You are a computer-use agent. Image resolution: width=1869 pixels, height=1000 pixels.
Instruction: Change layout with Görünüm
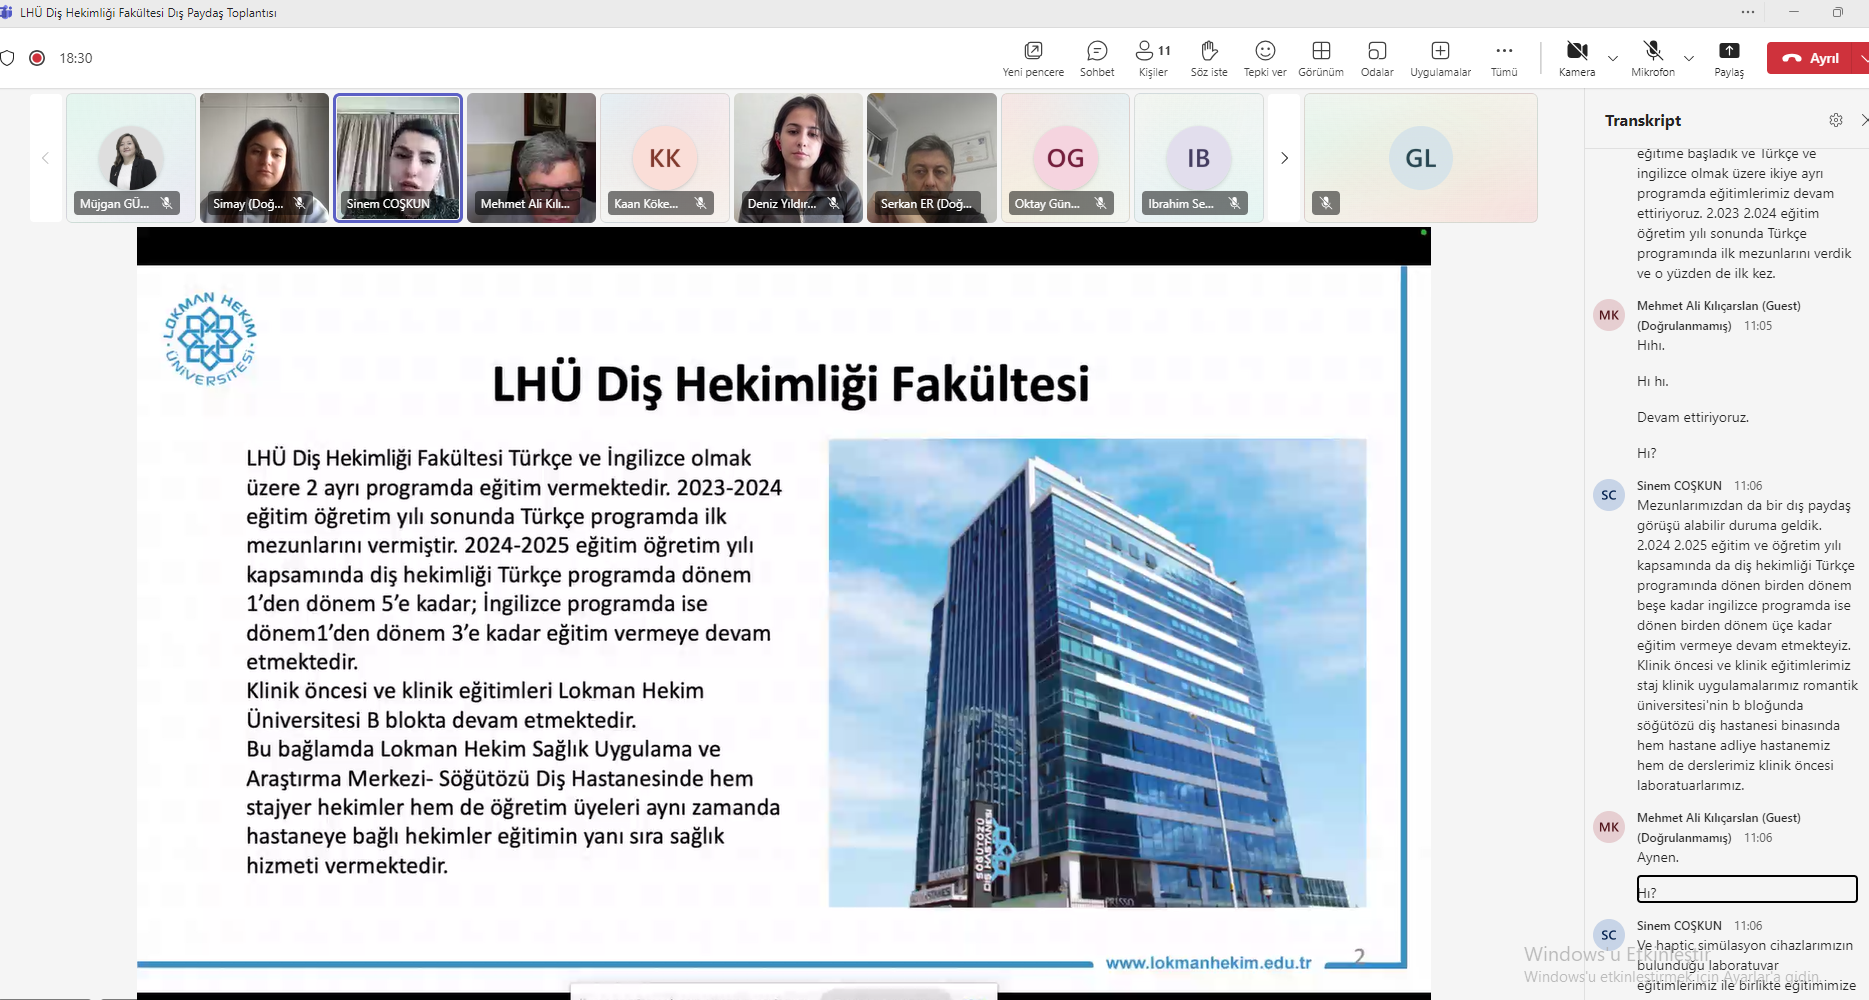click(x=1321, y=58)
